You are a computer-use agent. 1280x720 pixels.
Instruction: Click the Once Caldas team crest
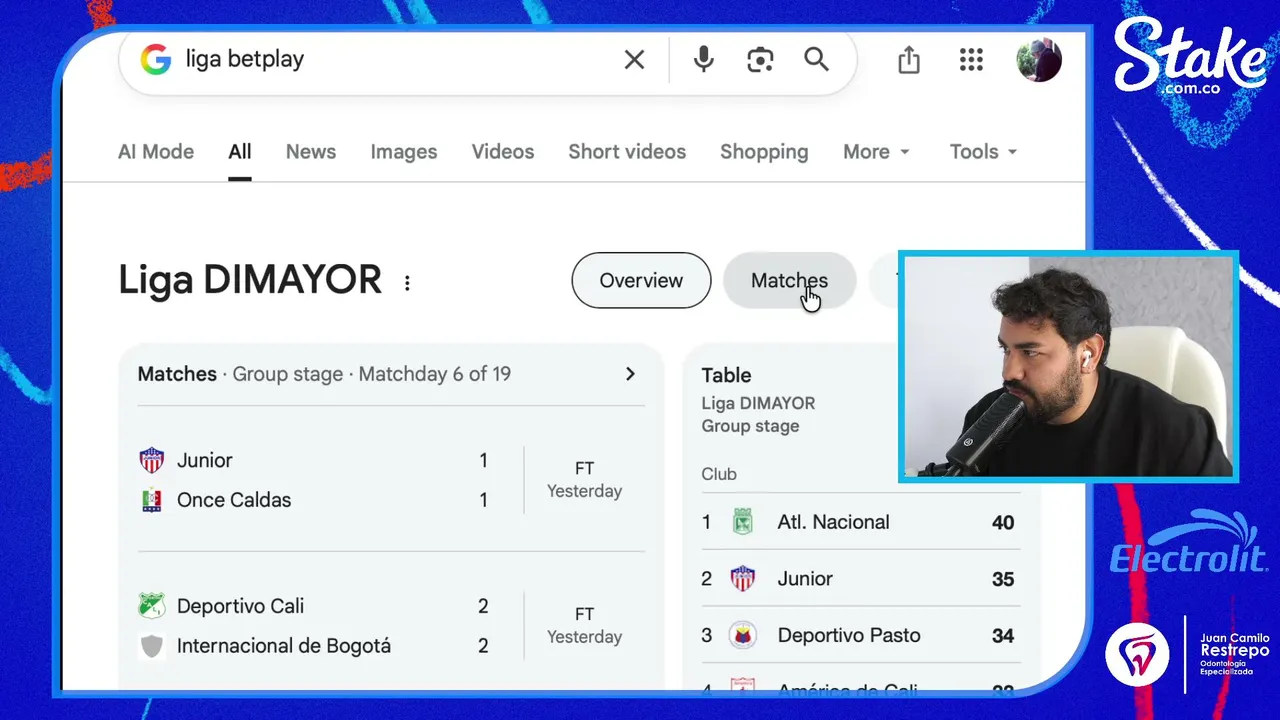tap(151, 500)
